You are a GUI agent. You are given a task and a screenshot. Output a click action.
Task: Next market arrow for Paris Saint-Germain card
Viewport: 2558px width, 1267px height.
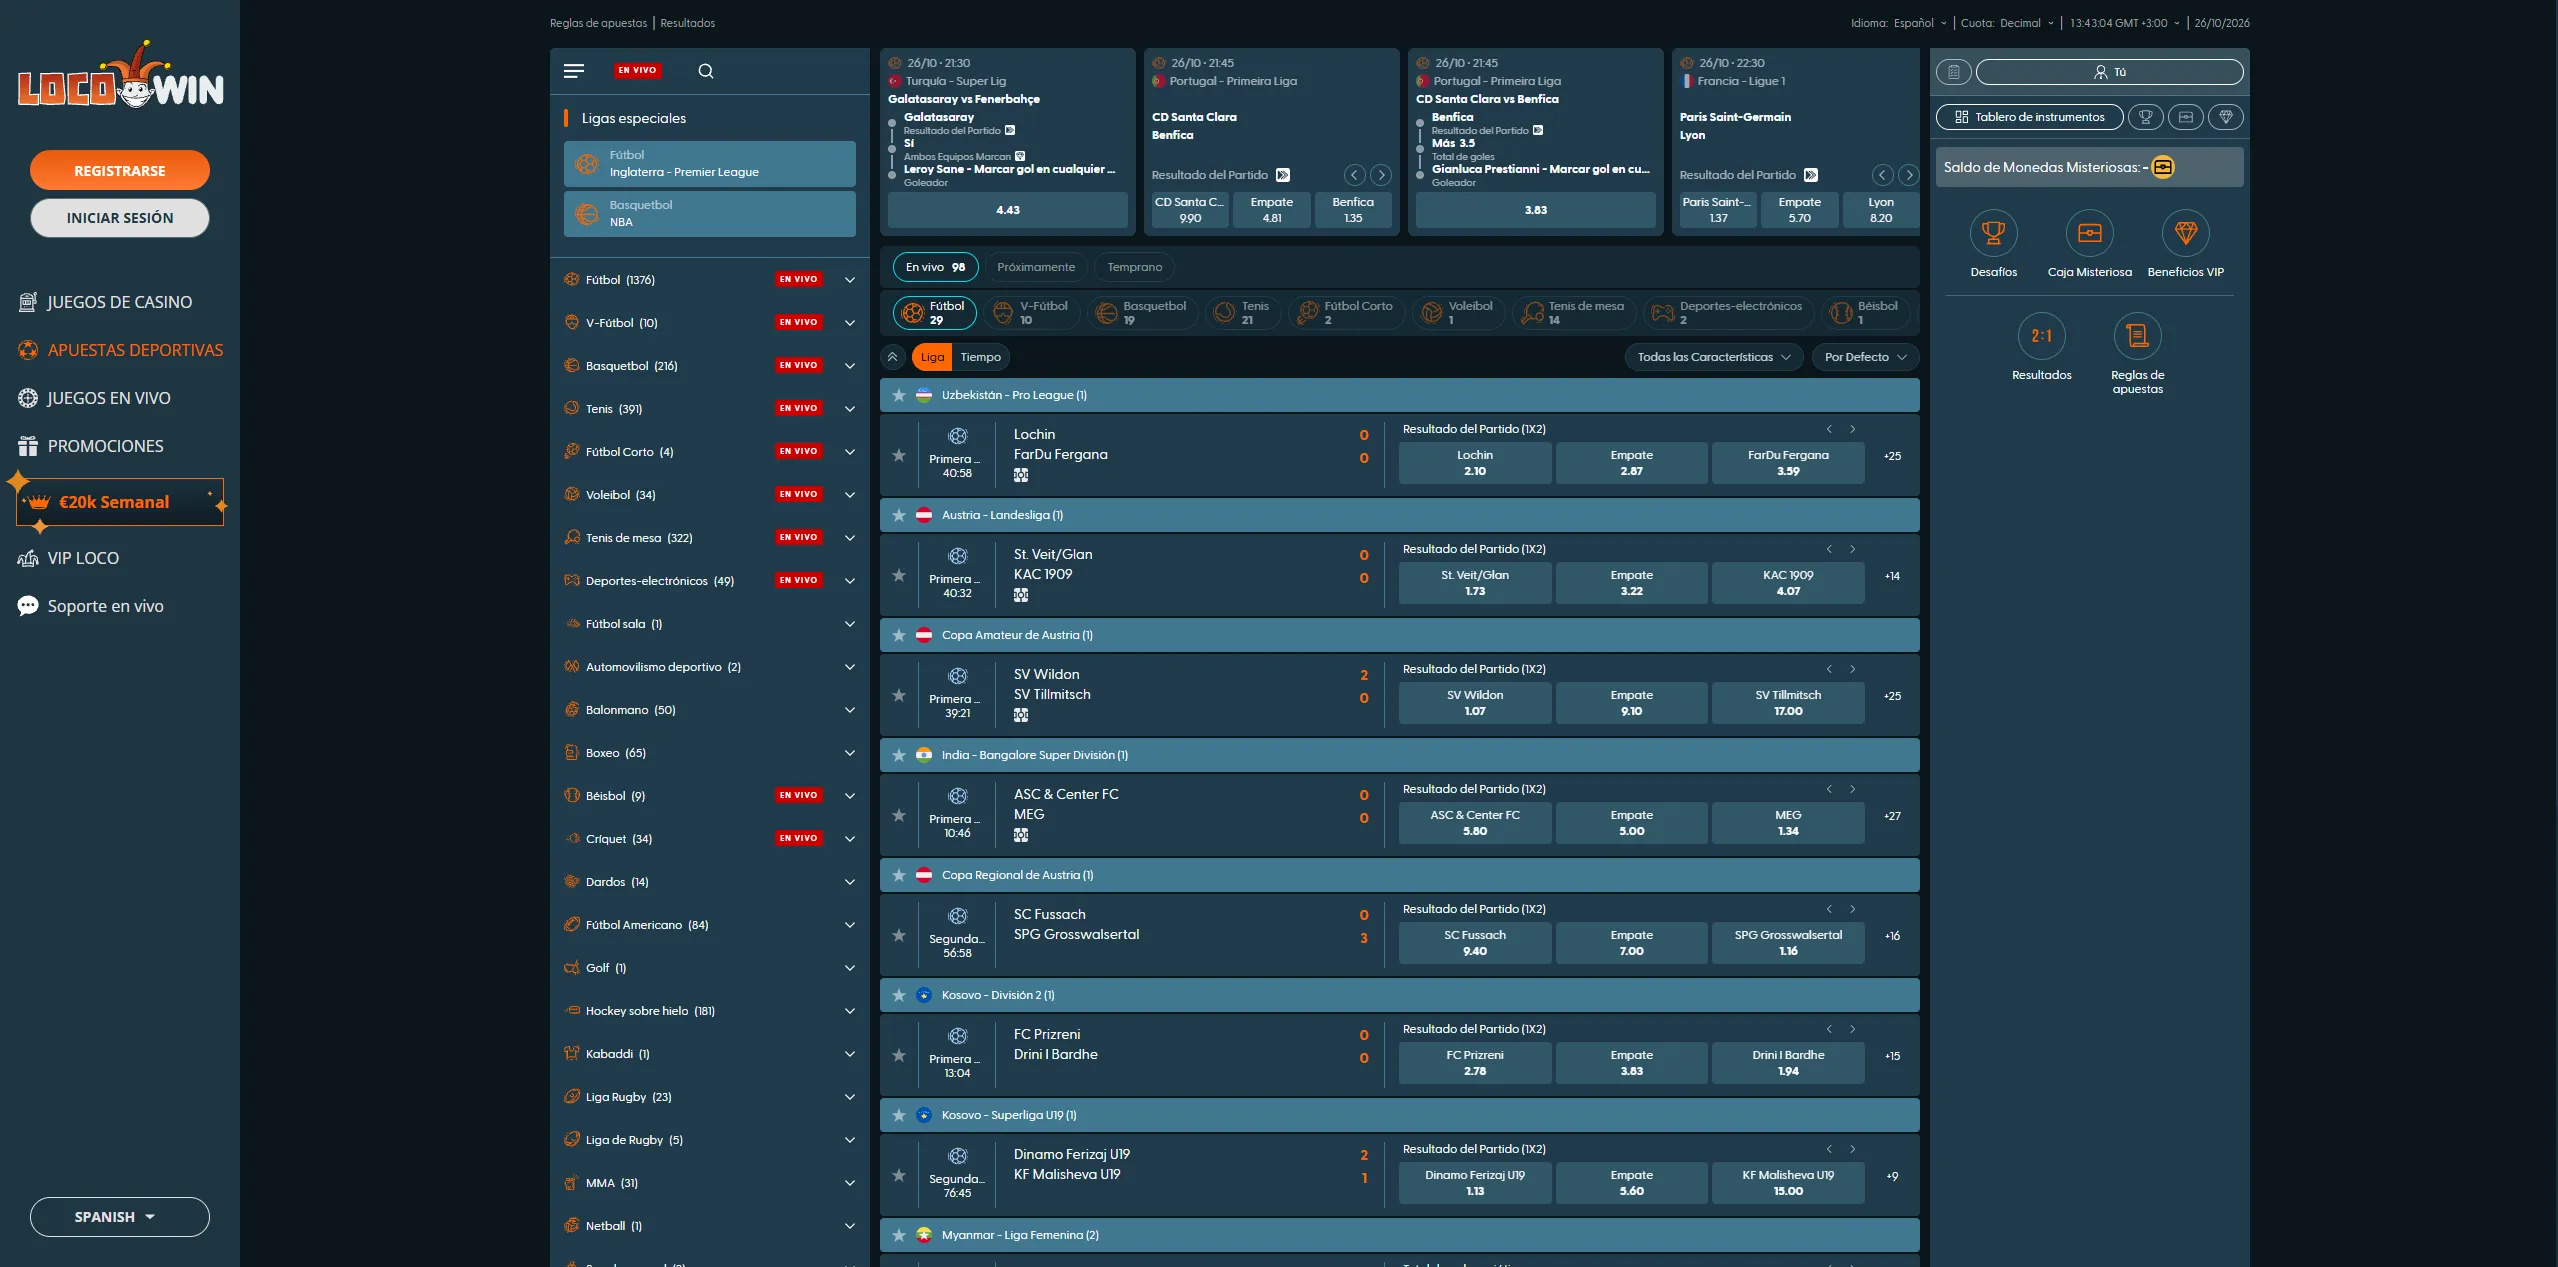point(1908,175)
